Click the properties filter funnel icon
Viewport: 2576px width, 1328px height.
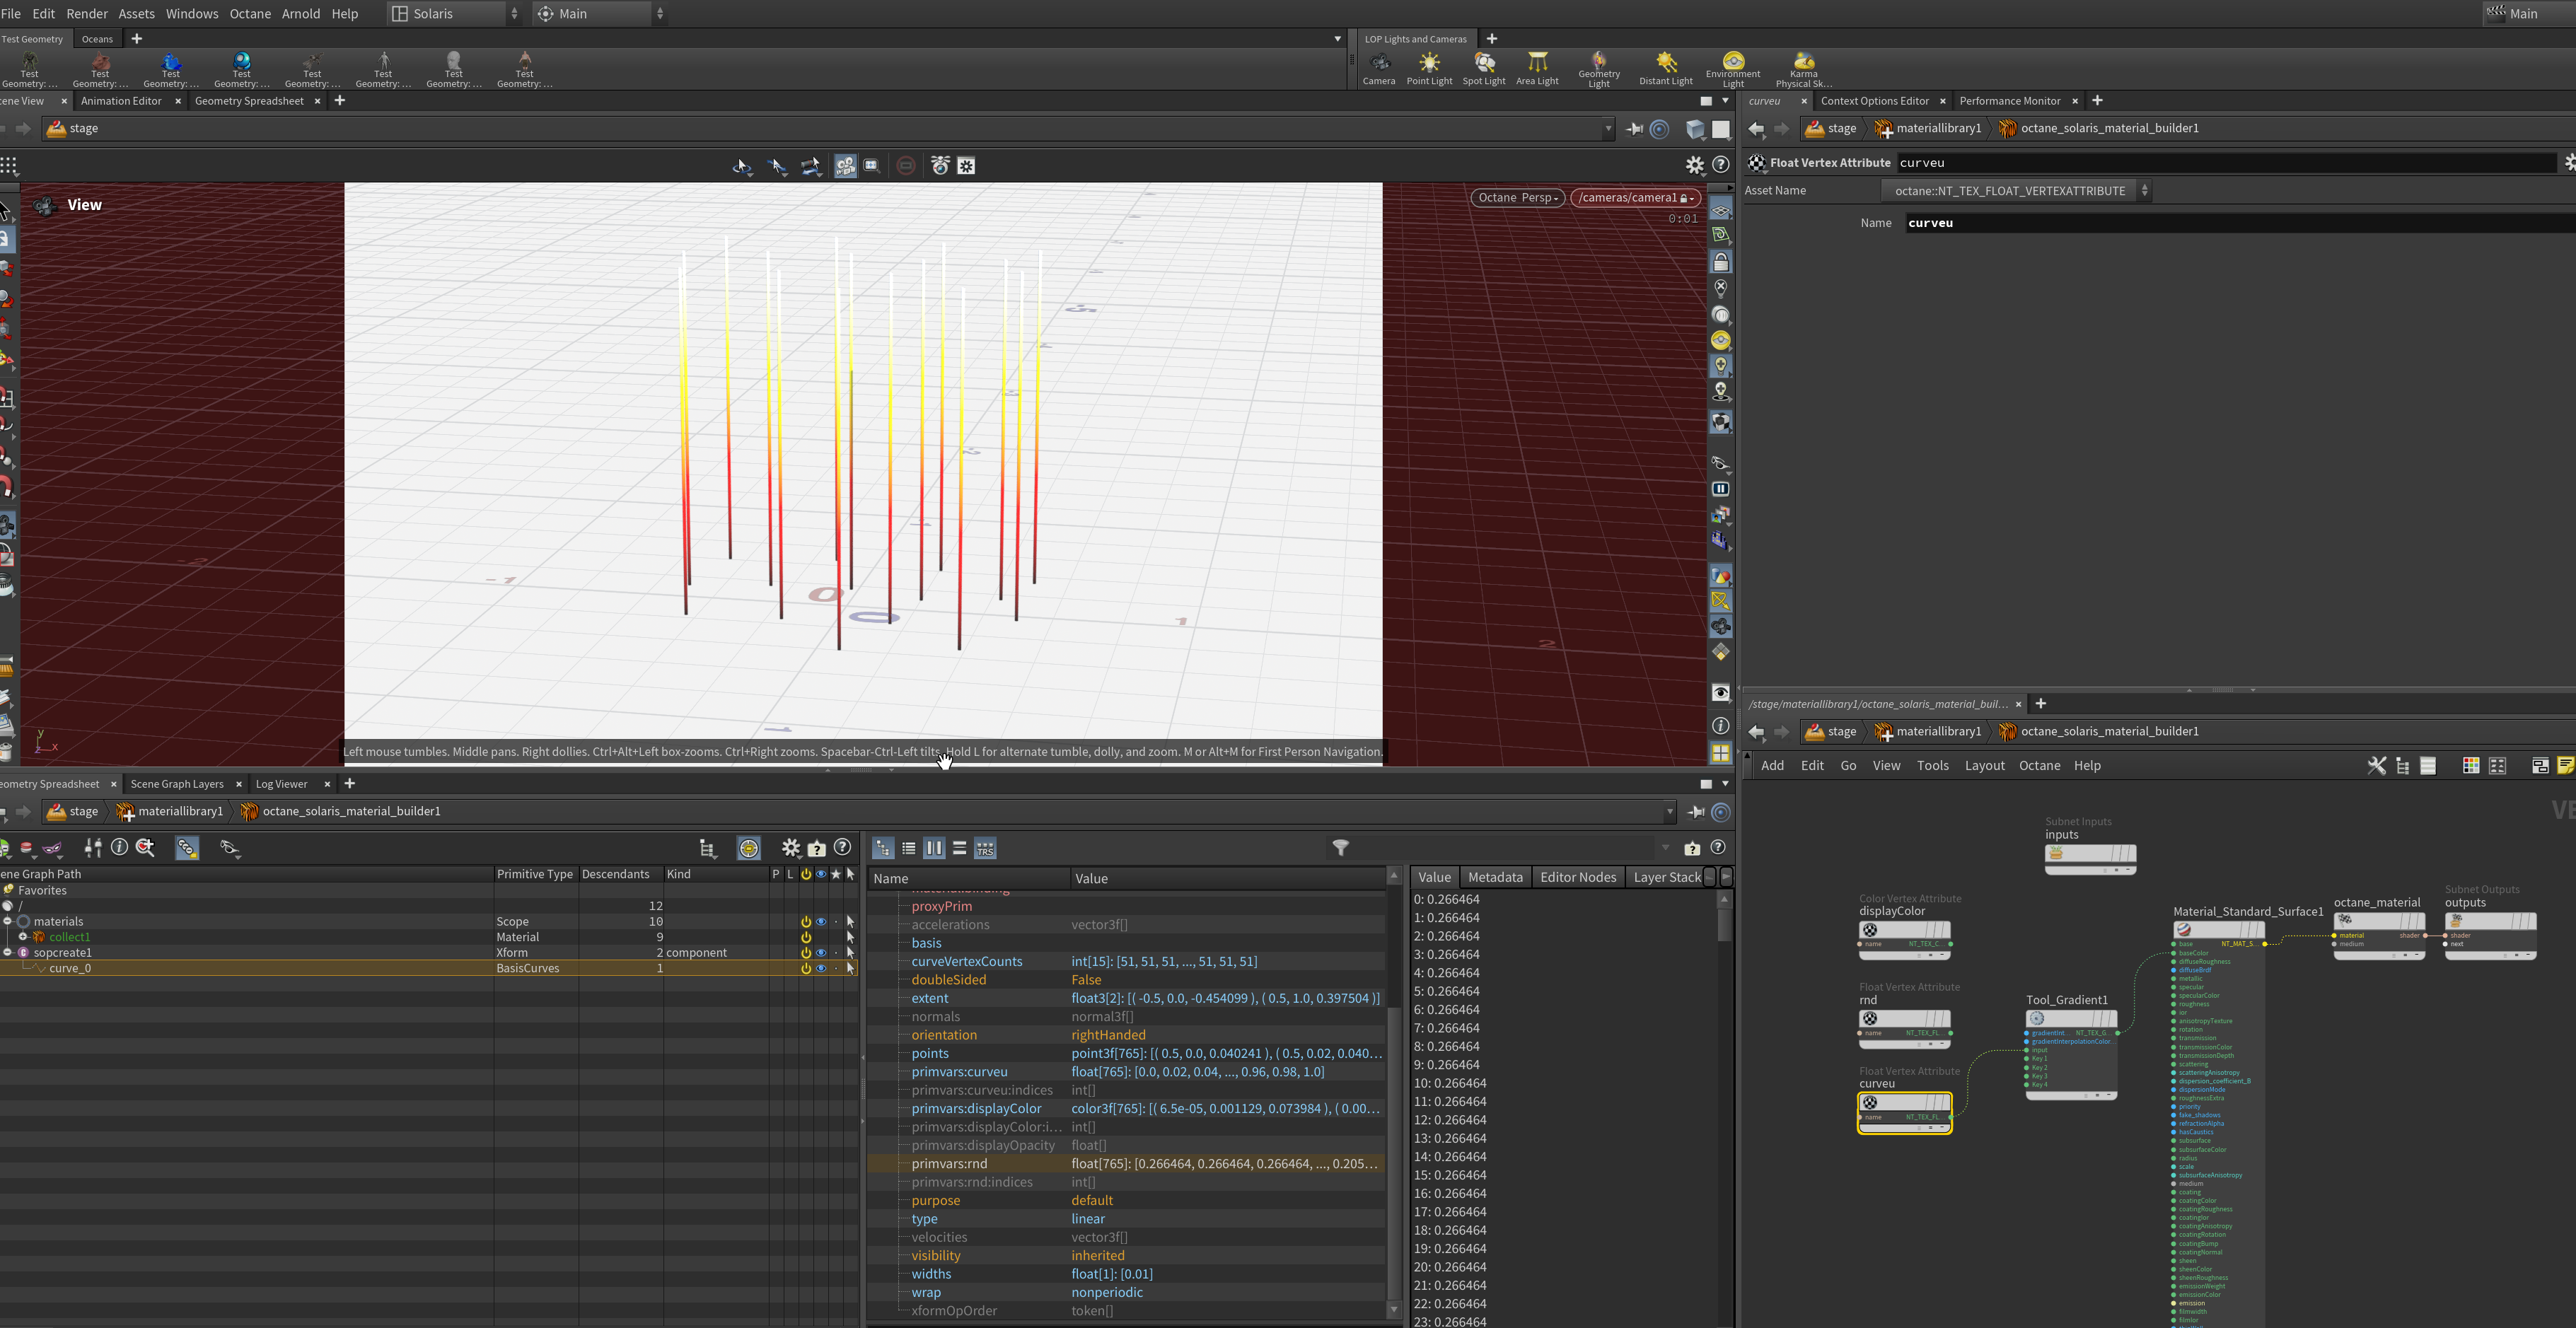(x=1340, y=848)
